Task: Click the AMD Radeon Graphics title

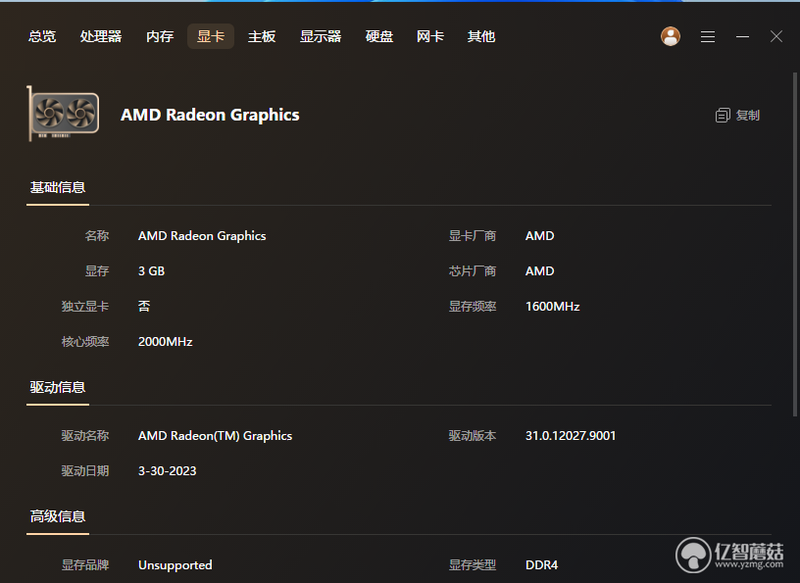Action: click(210, 115)
